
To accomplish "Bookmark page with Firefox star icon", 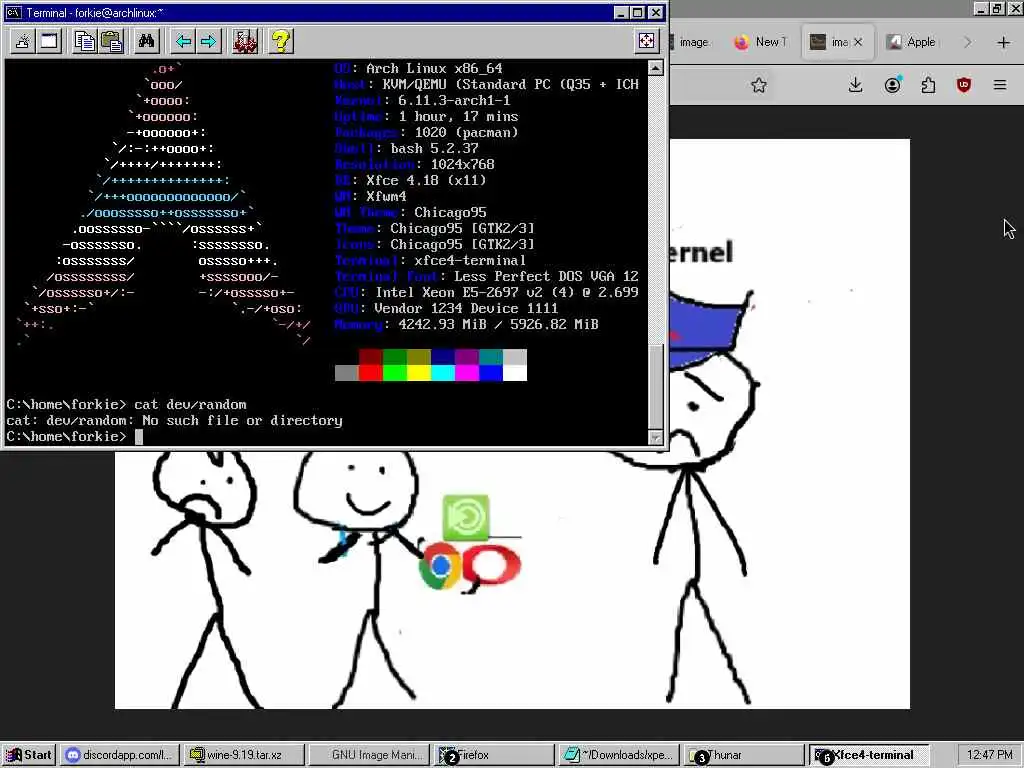I will (x=758, y=85).
